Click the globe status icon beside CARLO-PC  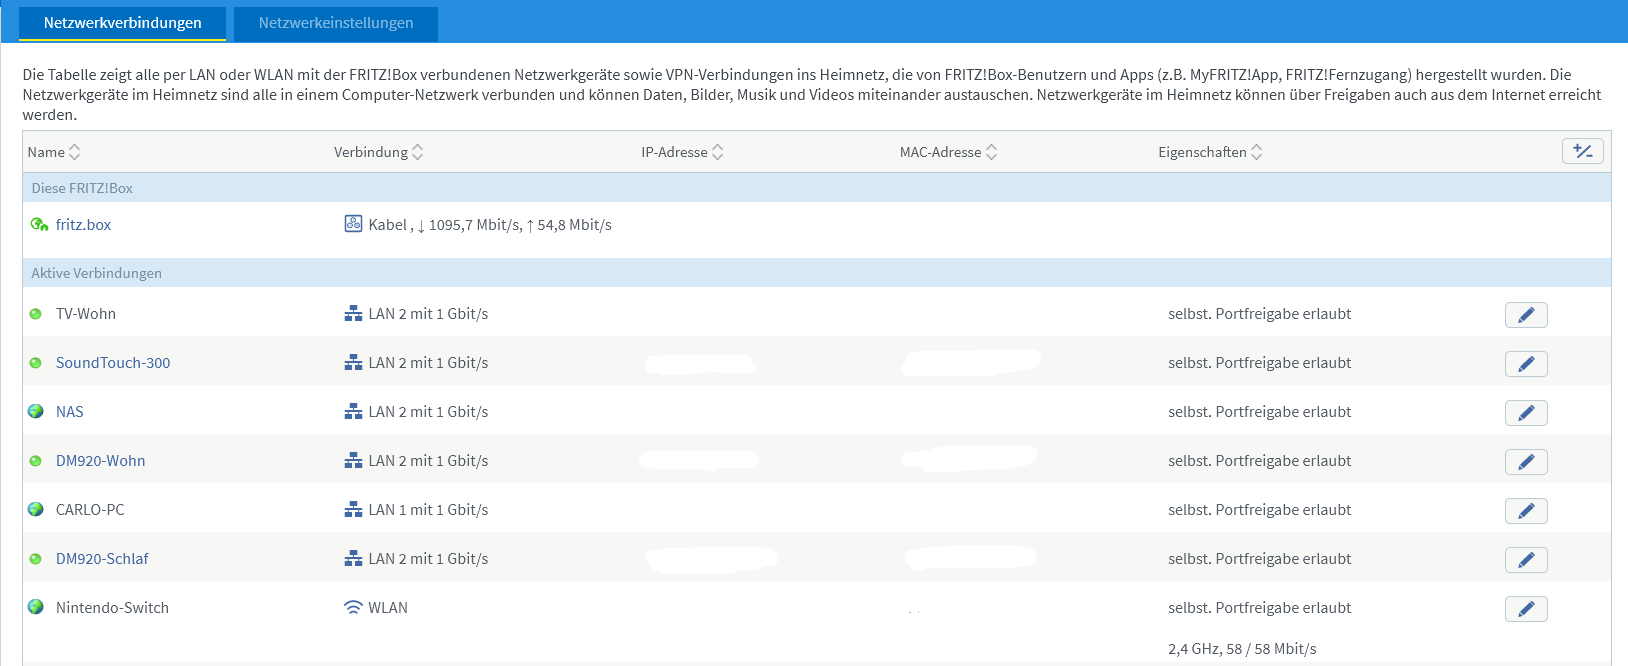pos(36,510)
